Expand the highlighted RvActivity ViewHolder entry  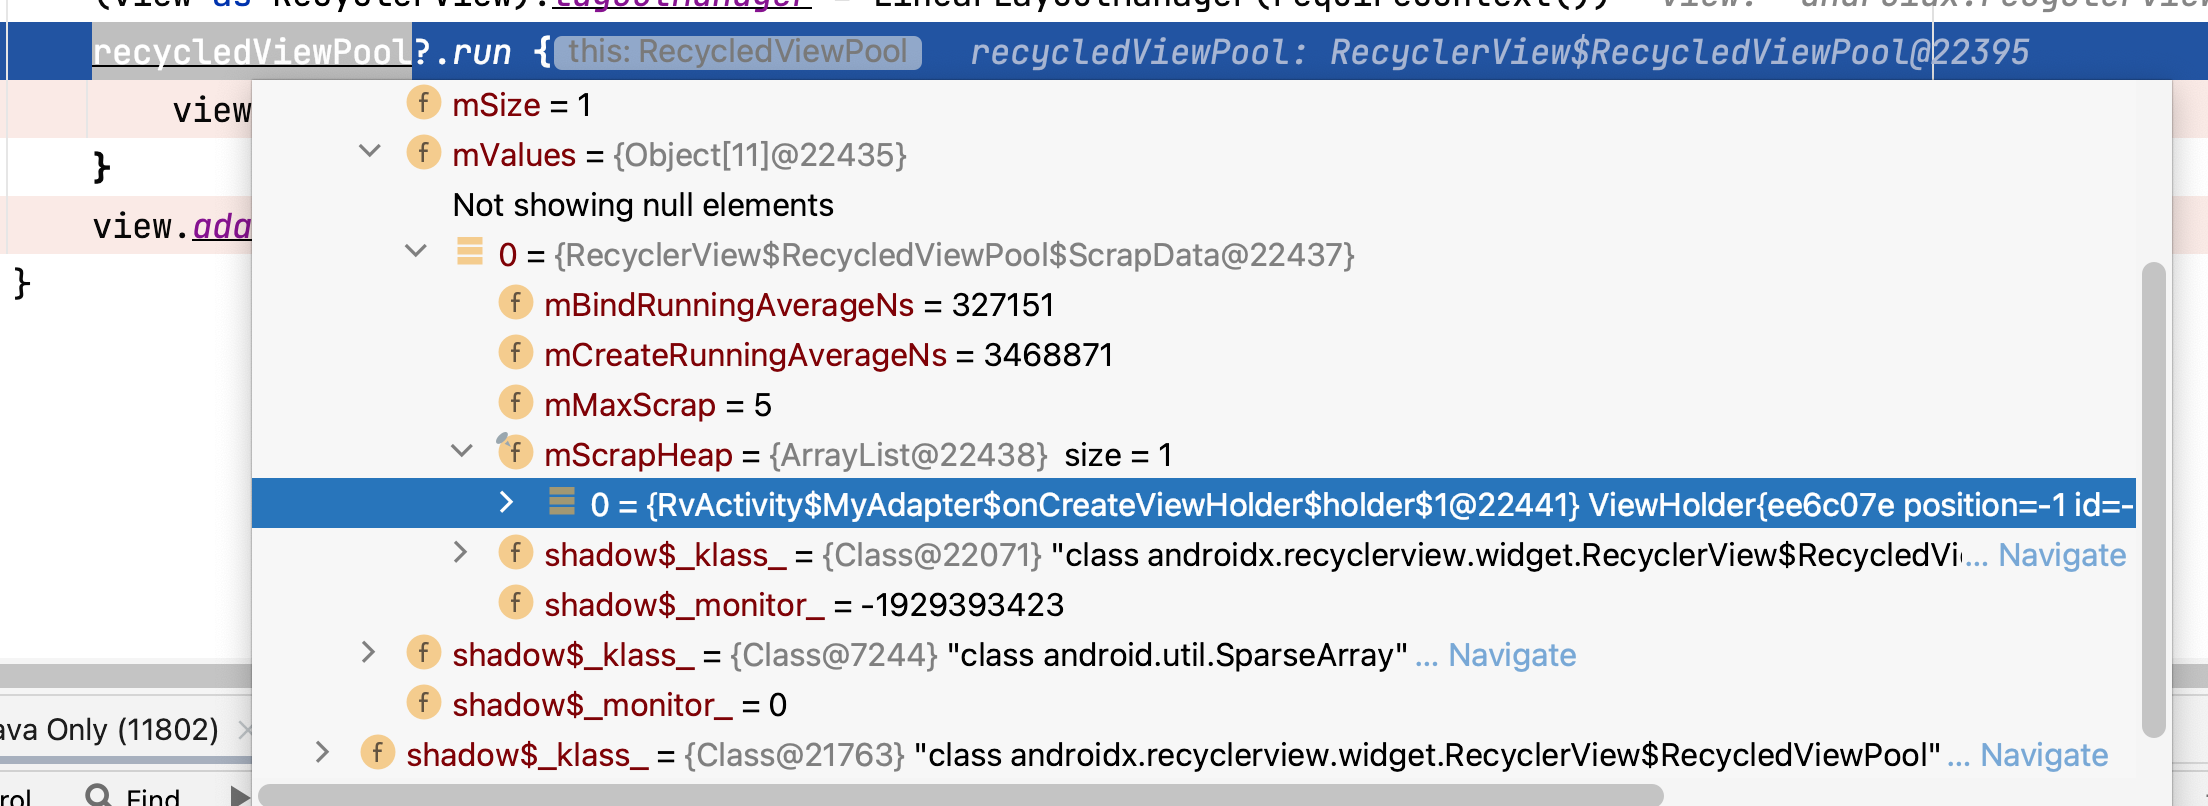(507, 503)
